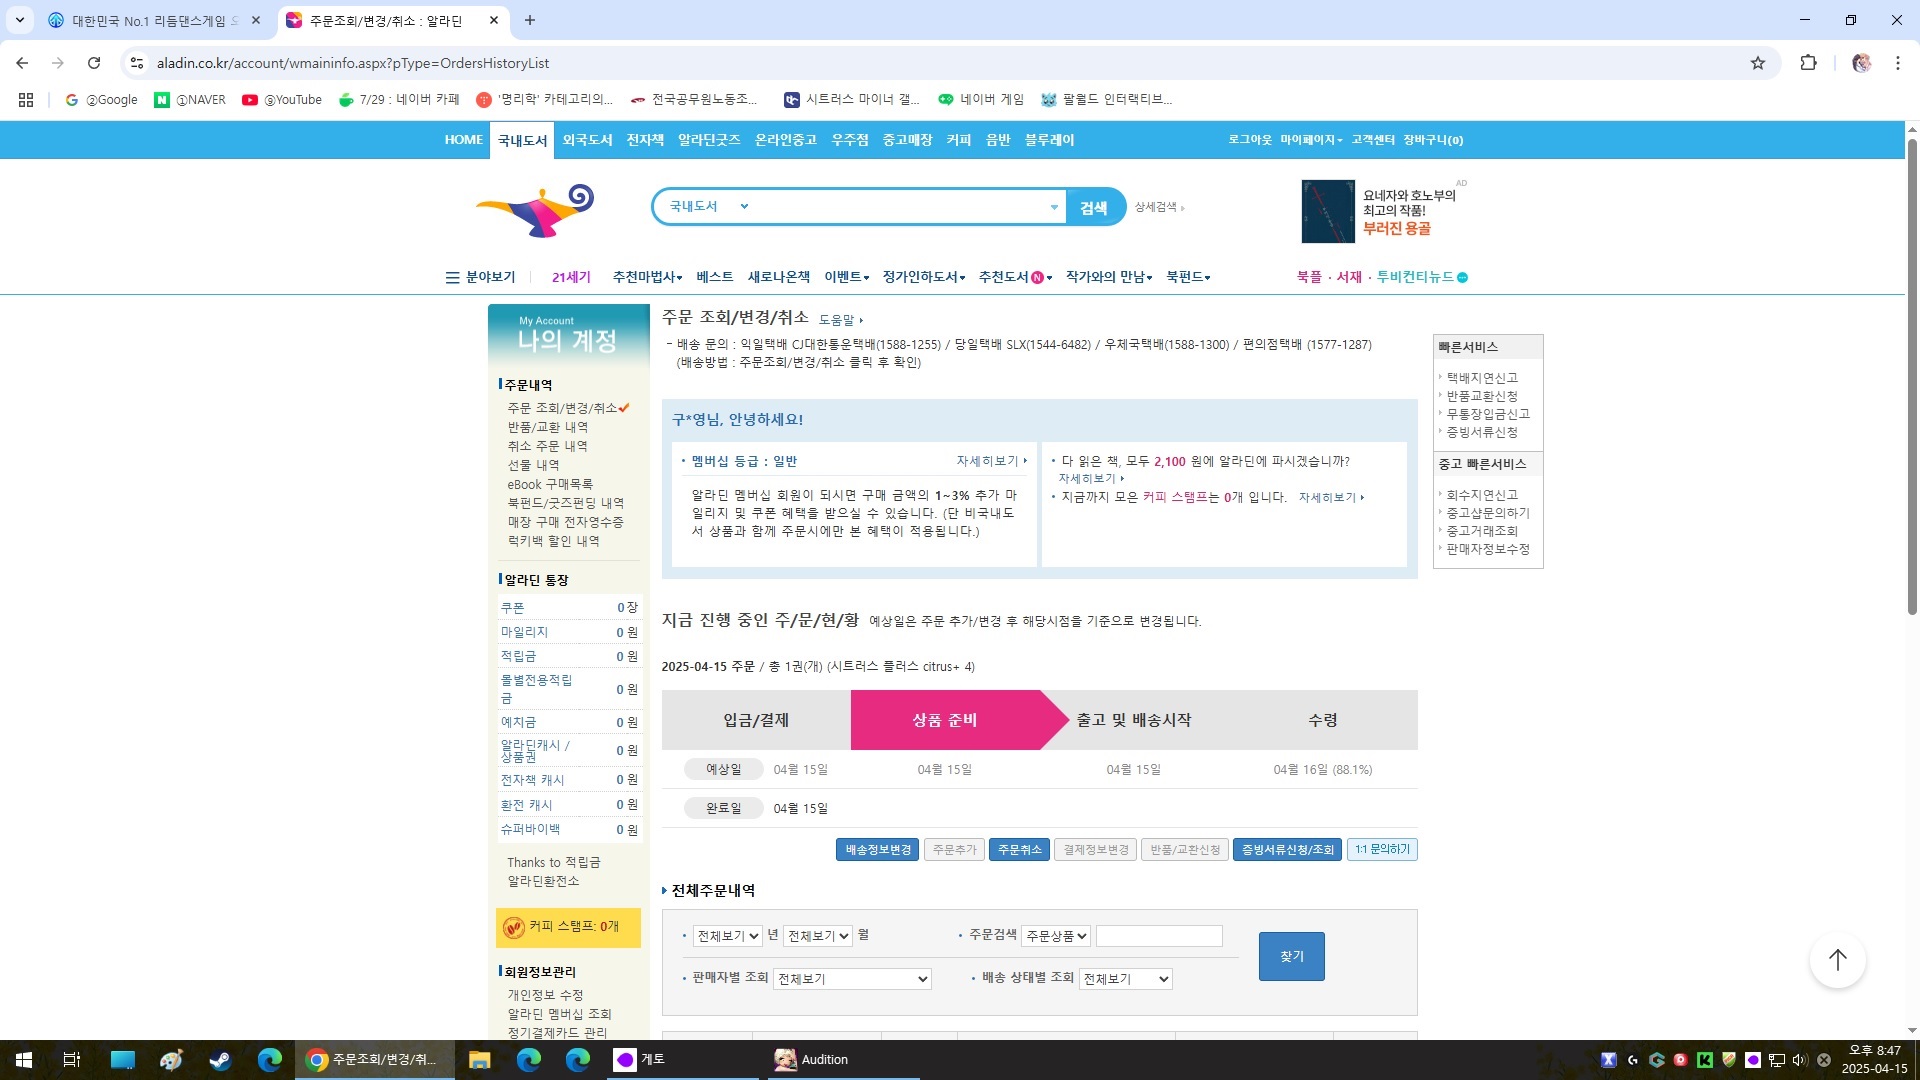This screenshot has height=1080, width=1920.
Task: Open Steam from the Windows taskbar
Action: point(220,1060)
